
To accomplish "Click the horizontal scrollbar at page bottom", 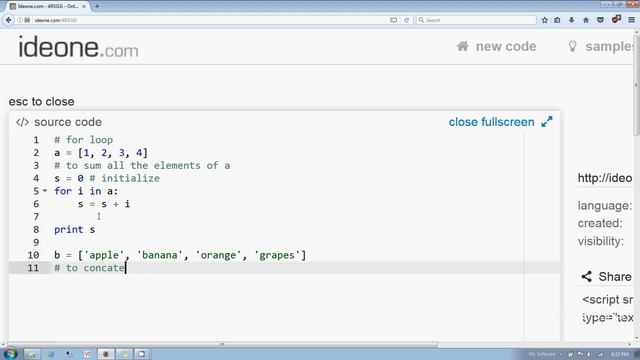I will point(222,344).
